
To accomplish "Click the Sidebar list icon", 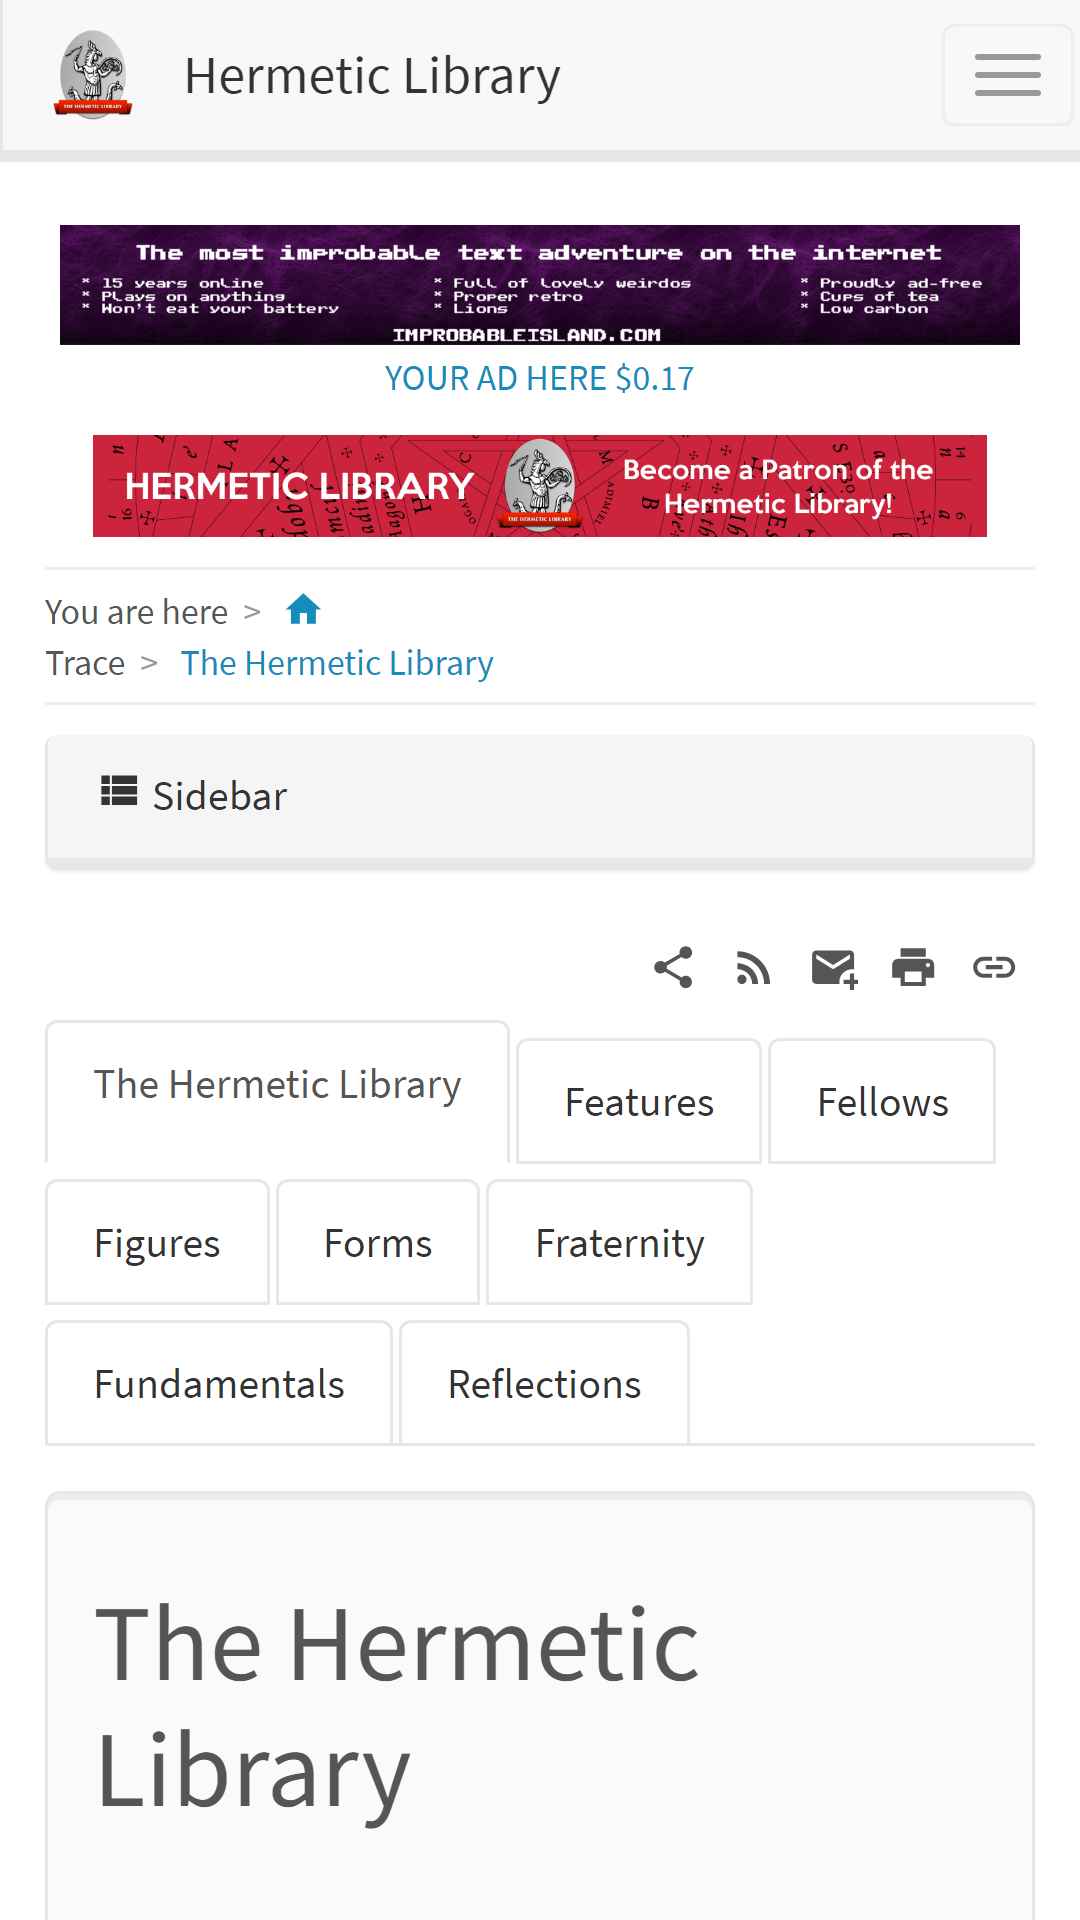I will (x=119, y=792).
